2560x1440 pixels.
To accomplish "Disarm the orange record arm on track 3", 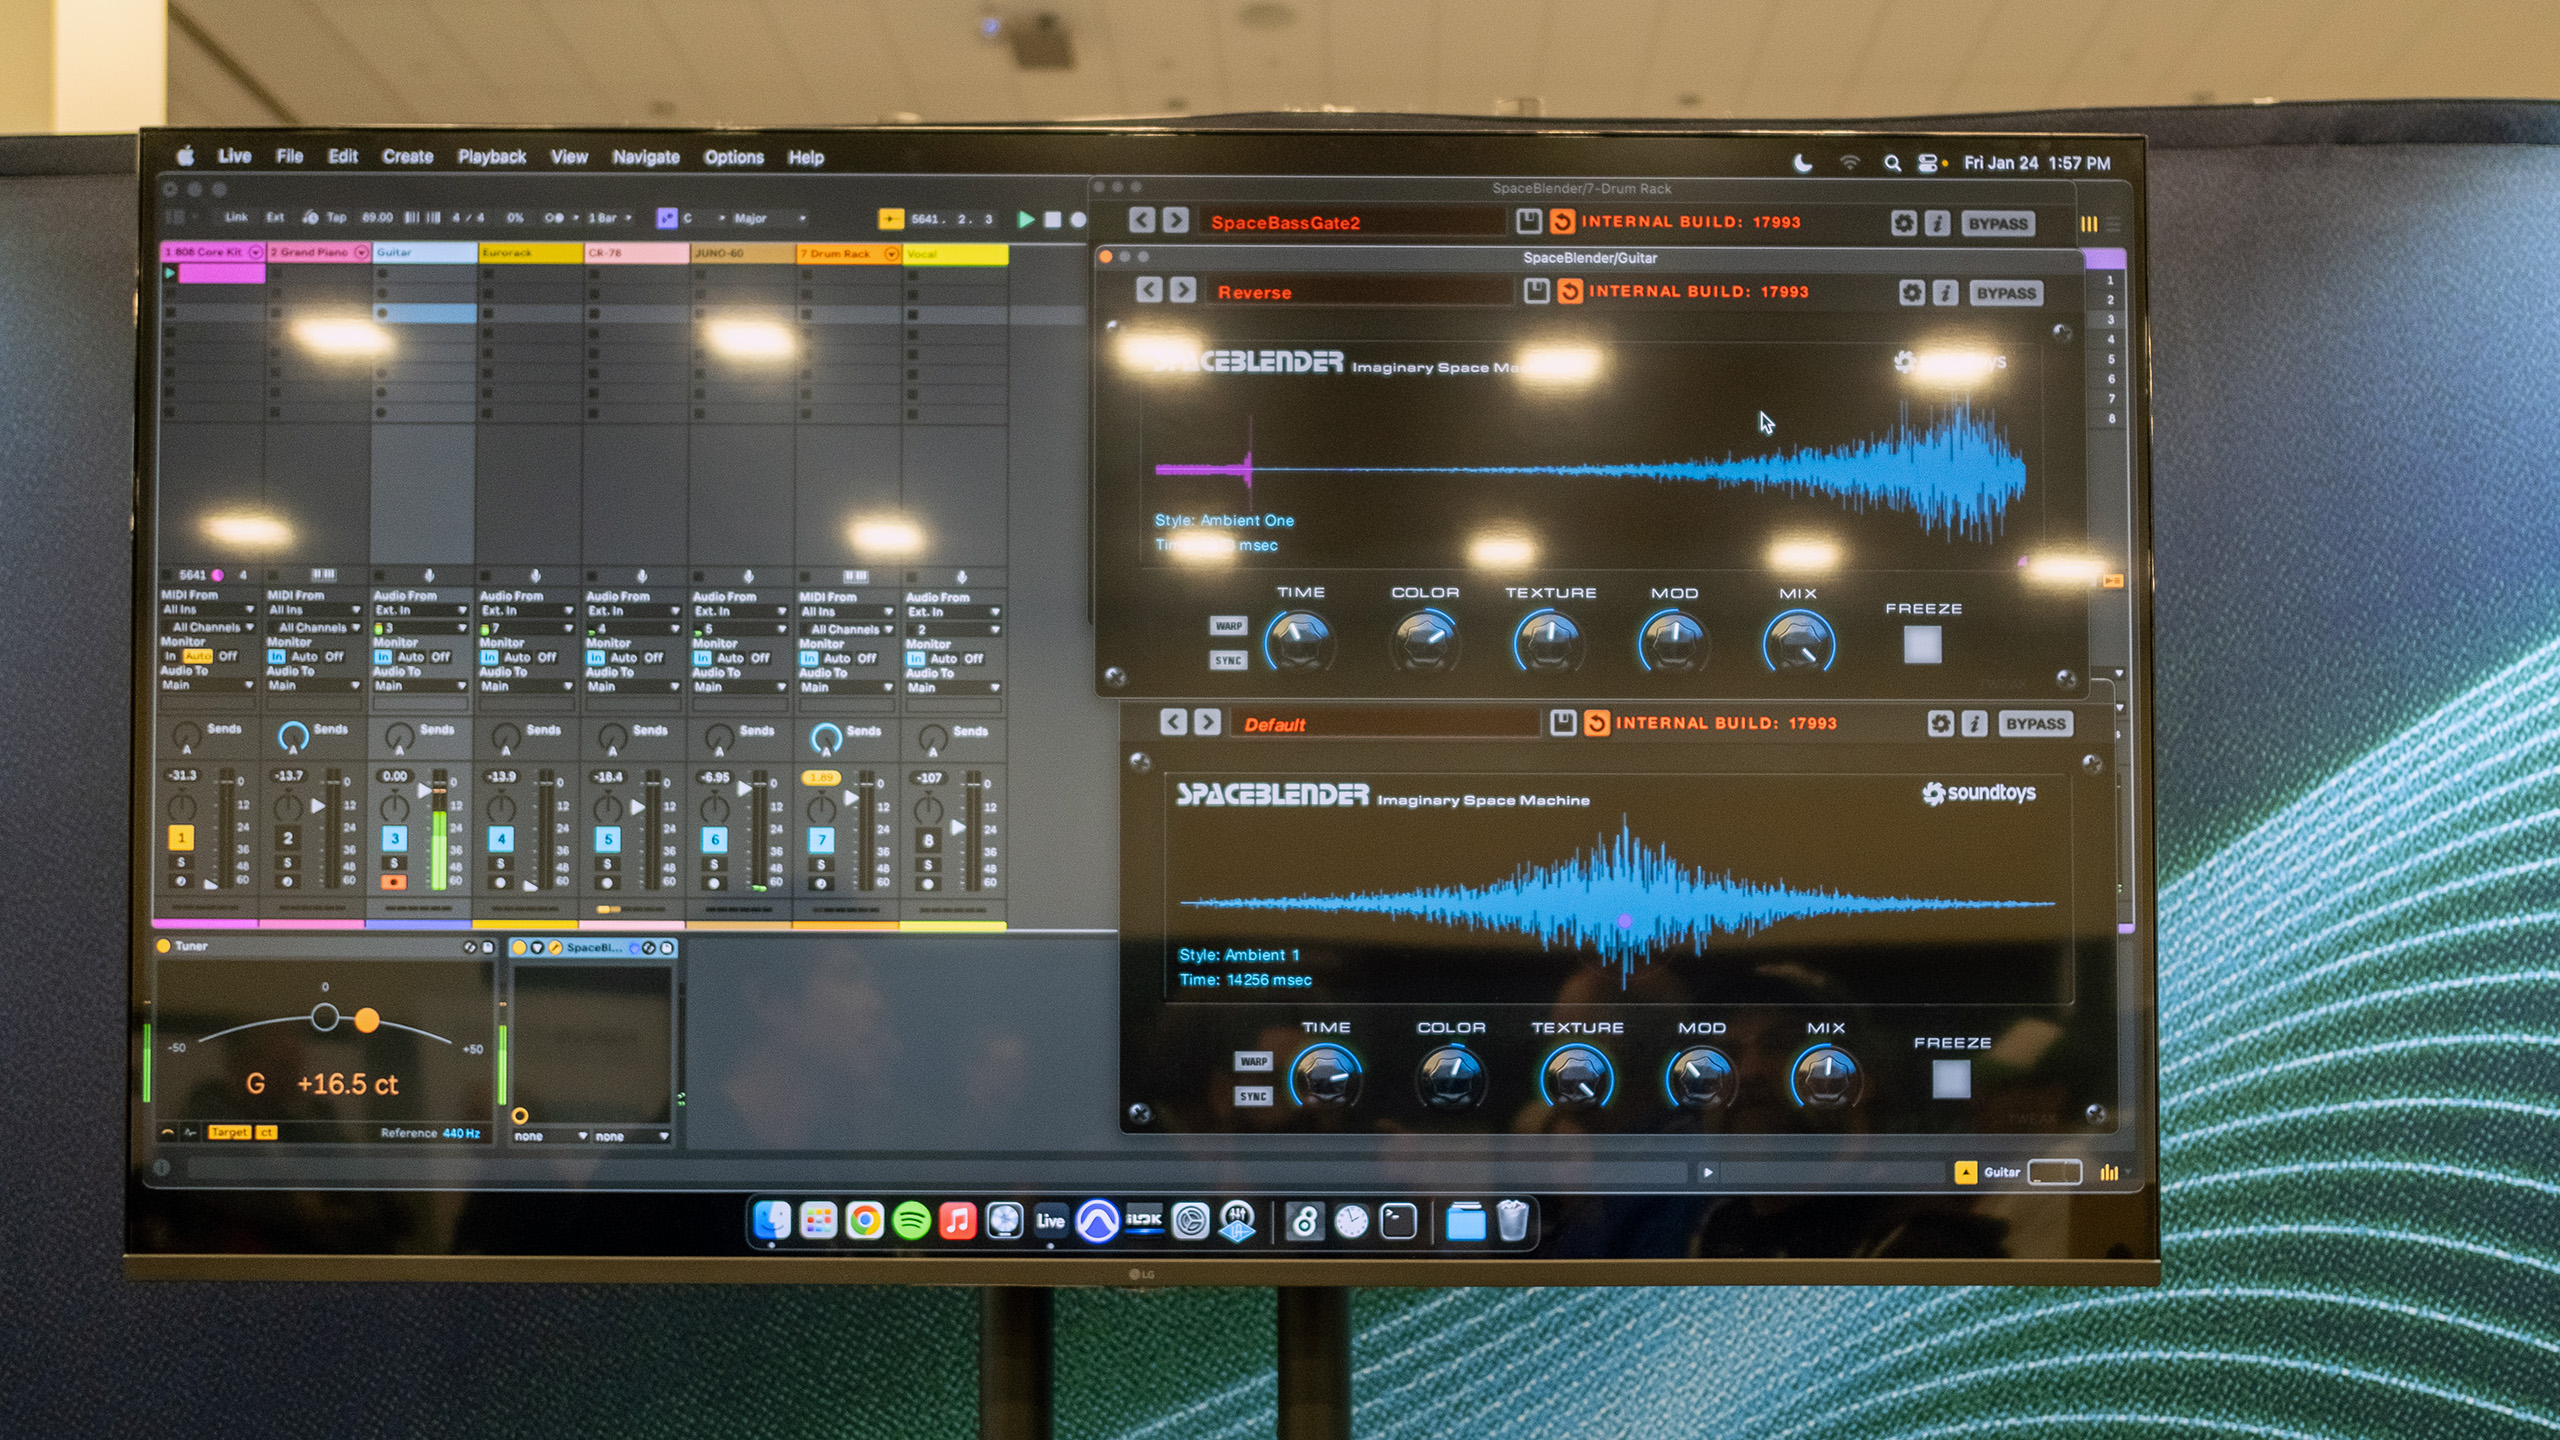I will click(394, 883).
